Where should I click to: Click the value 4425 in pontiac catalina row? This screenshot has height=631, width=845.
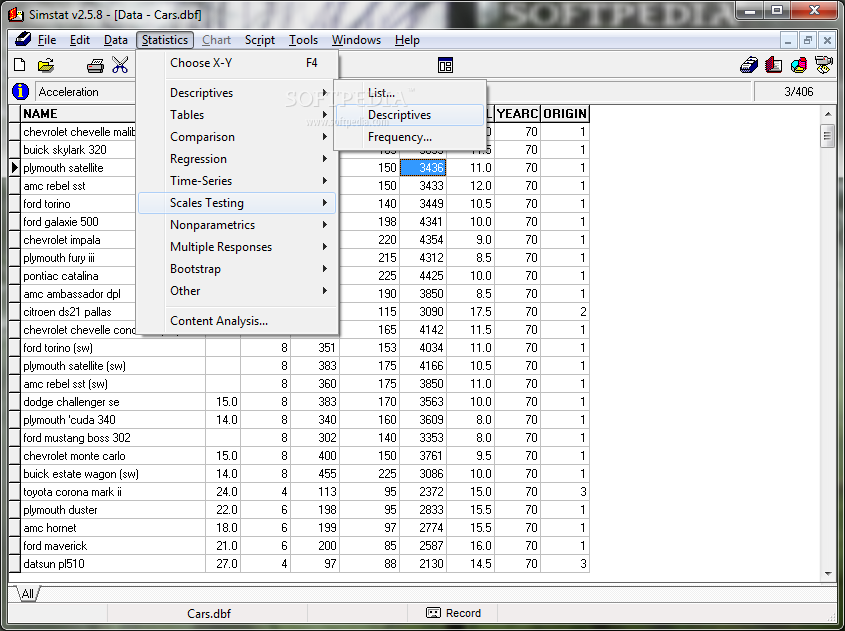click(x=423, y=276)
